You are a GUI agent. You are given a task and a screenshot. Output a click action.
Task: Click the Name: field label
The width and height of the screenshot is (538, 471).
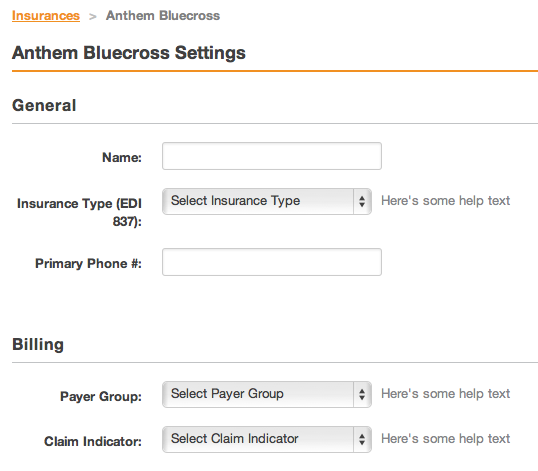122,157
